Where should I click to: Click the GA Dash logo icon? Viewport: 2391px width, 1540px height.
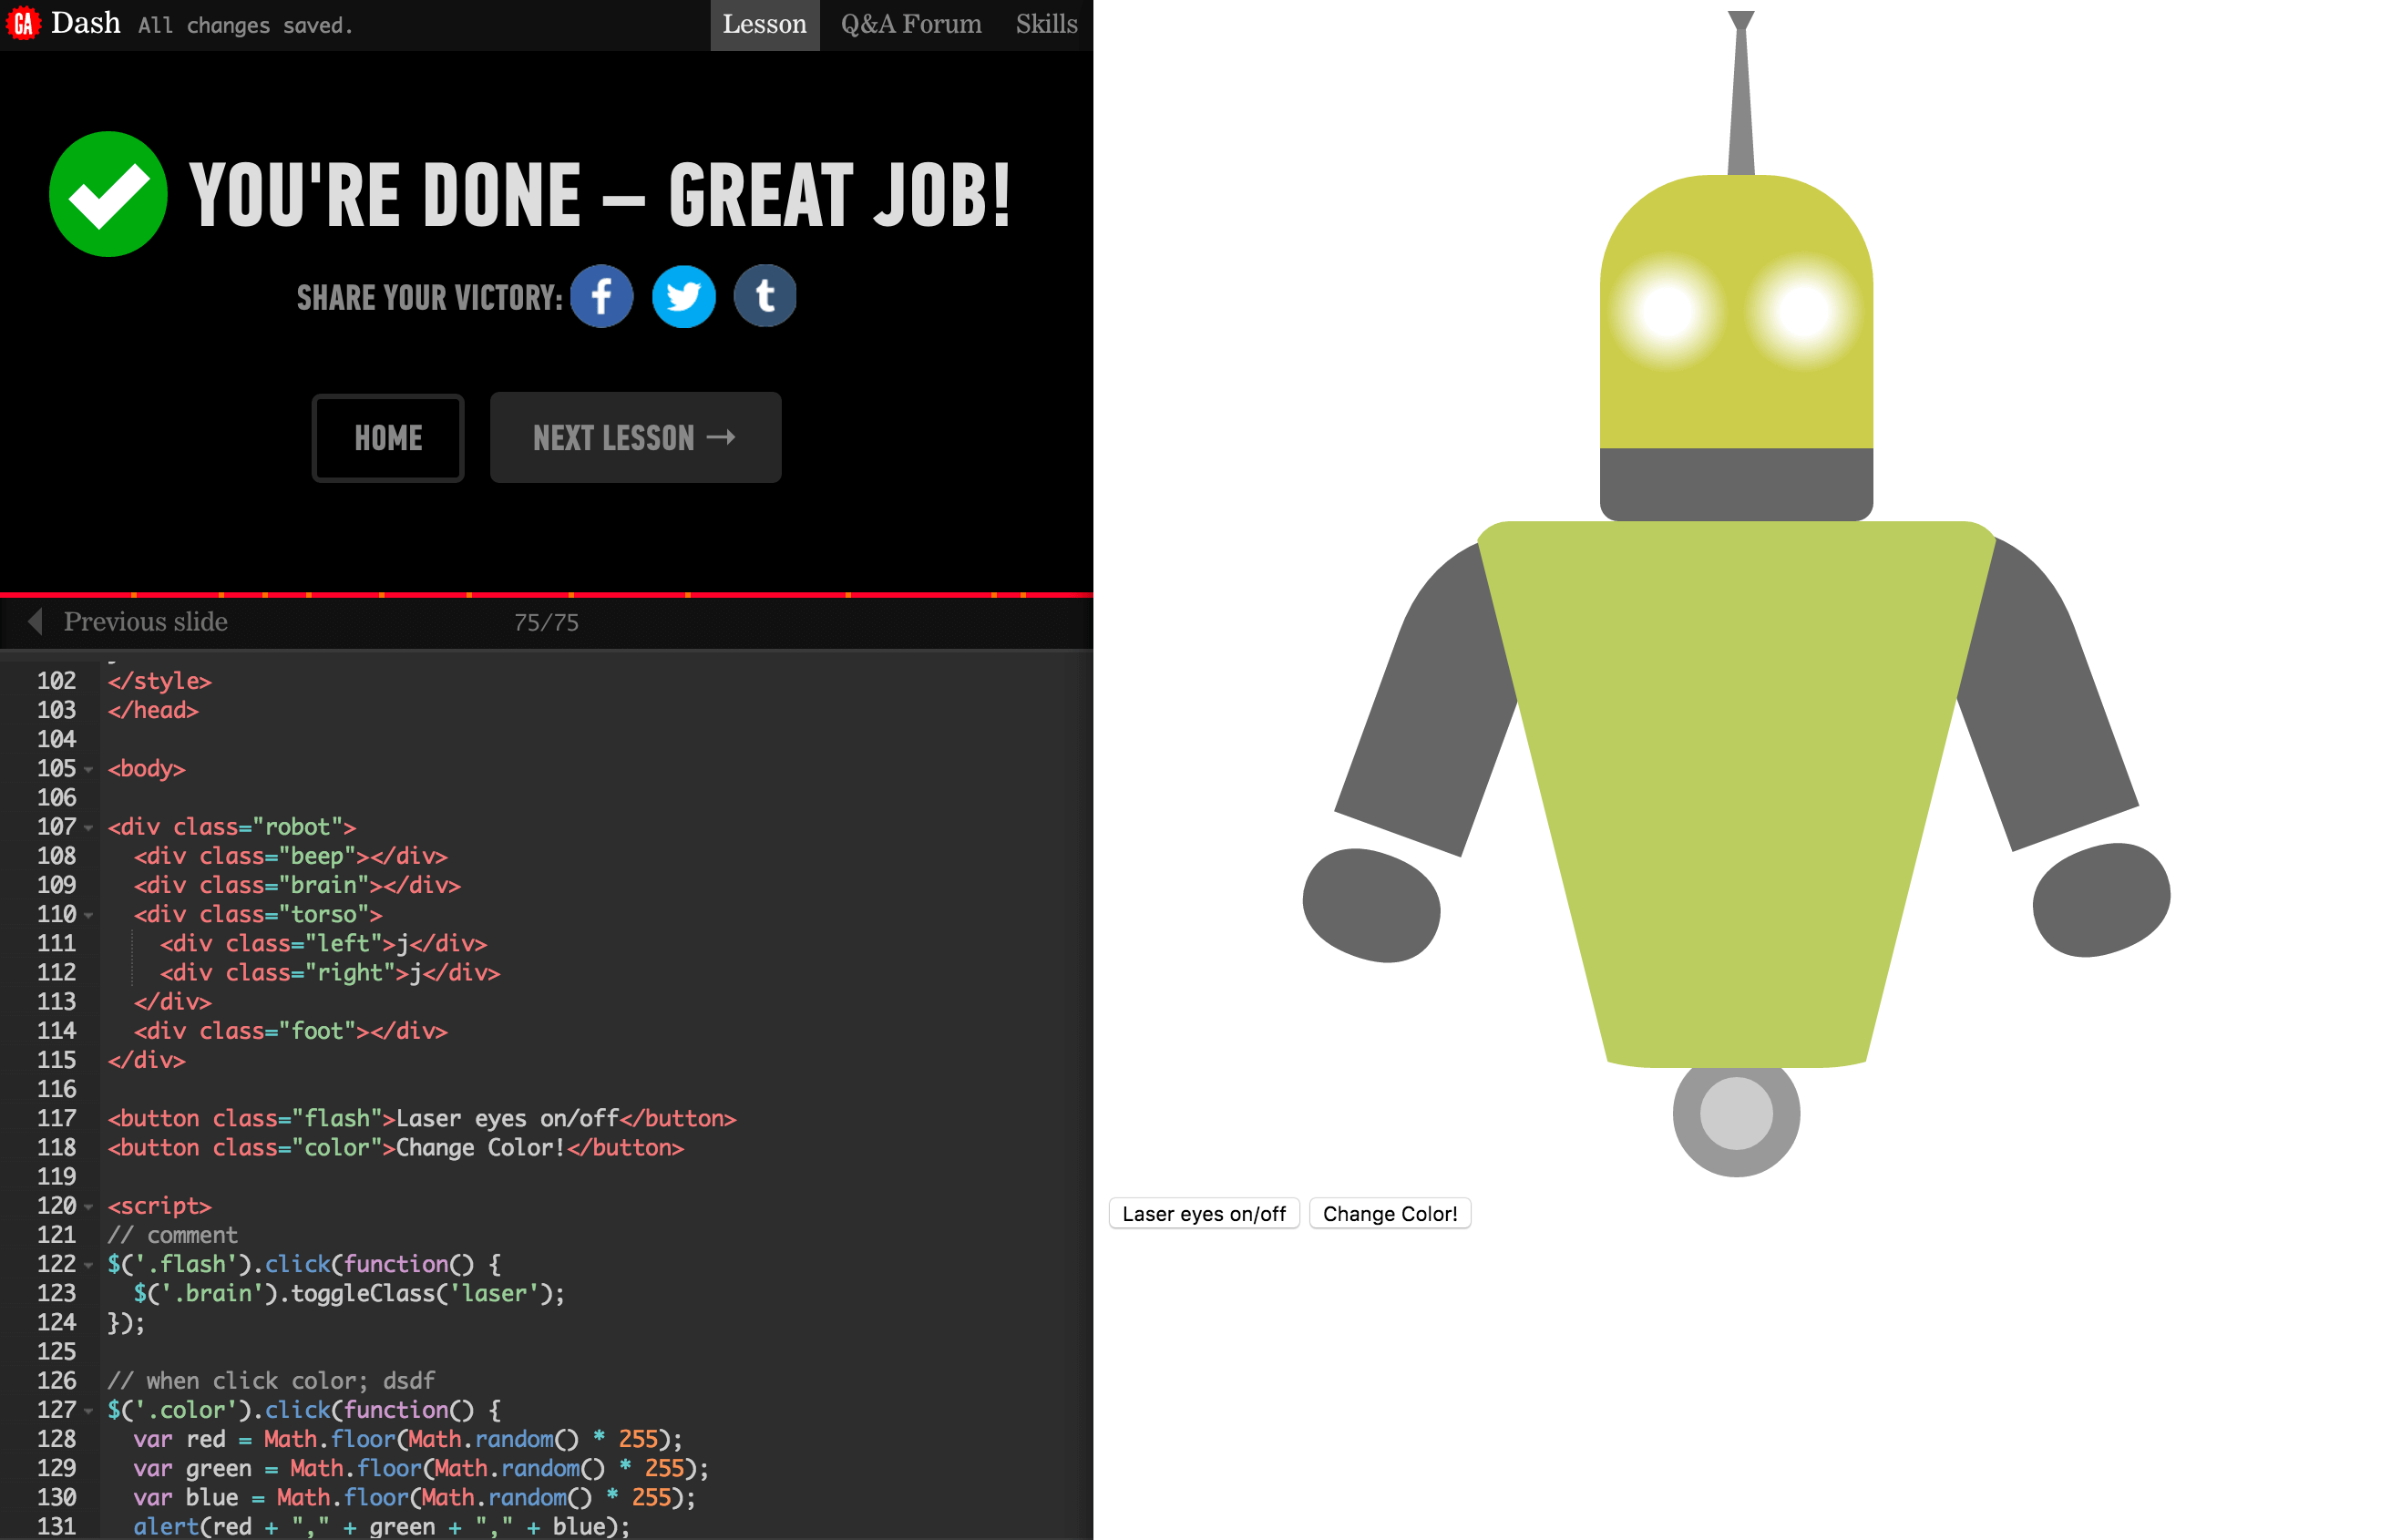coord(22,23)
